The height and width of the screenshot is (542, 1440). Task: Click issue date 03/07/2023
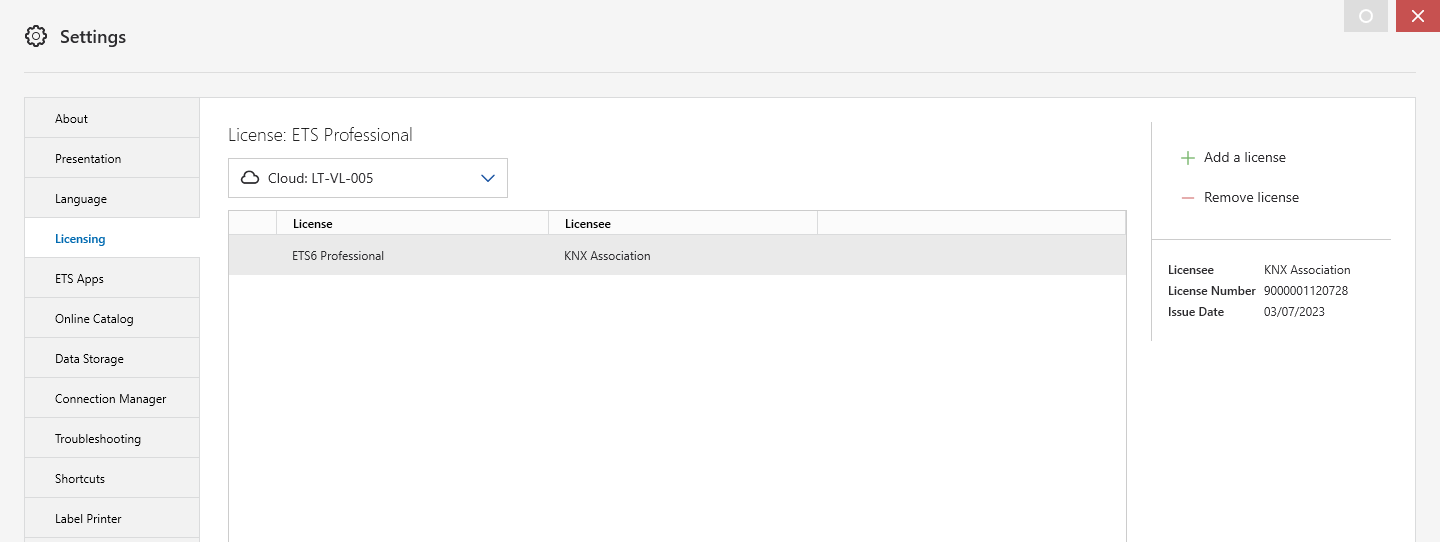[1294, 312]
